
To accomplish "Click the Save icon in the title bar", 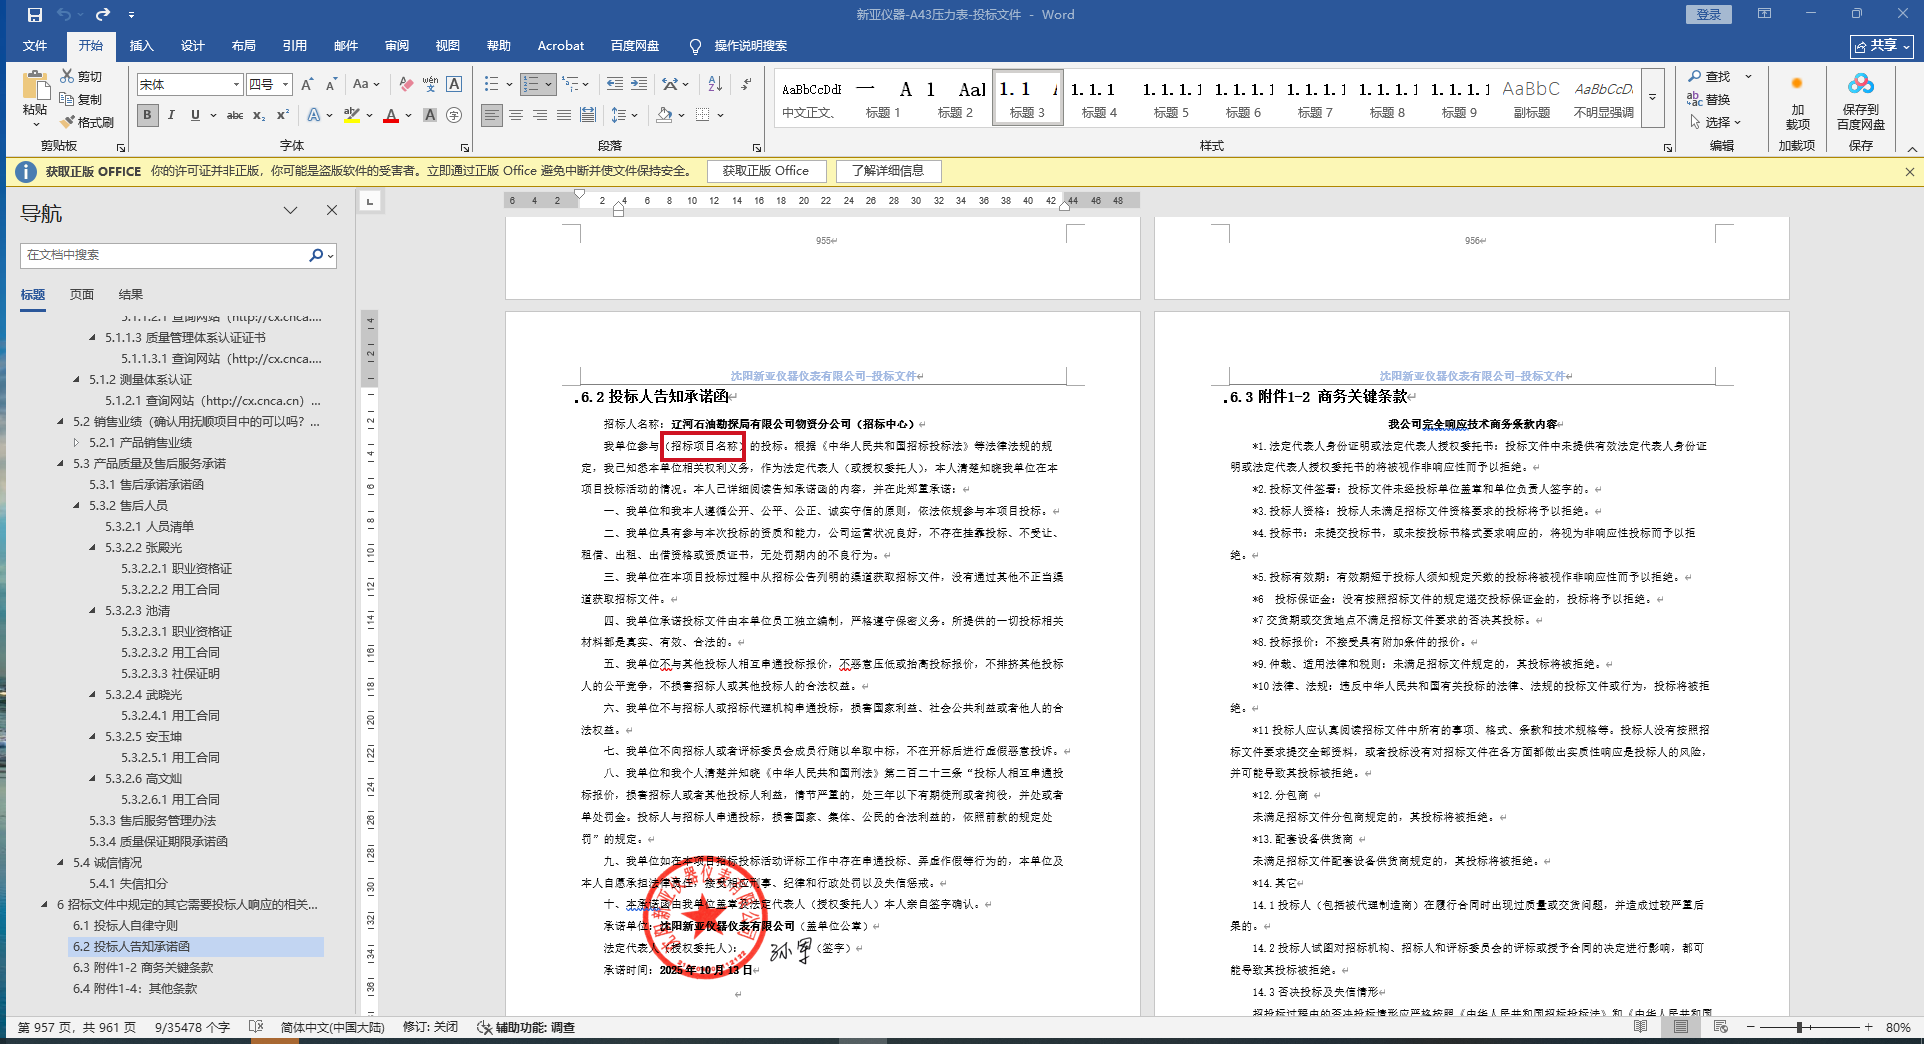I will pos(35,15).
